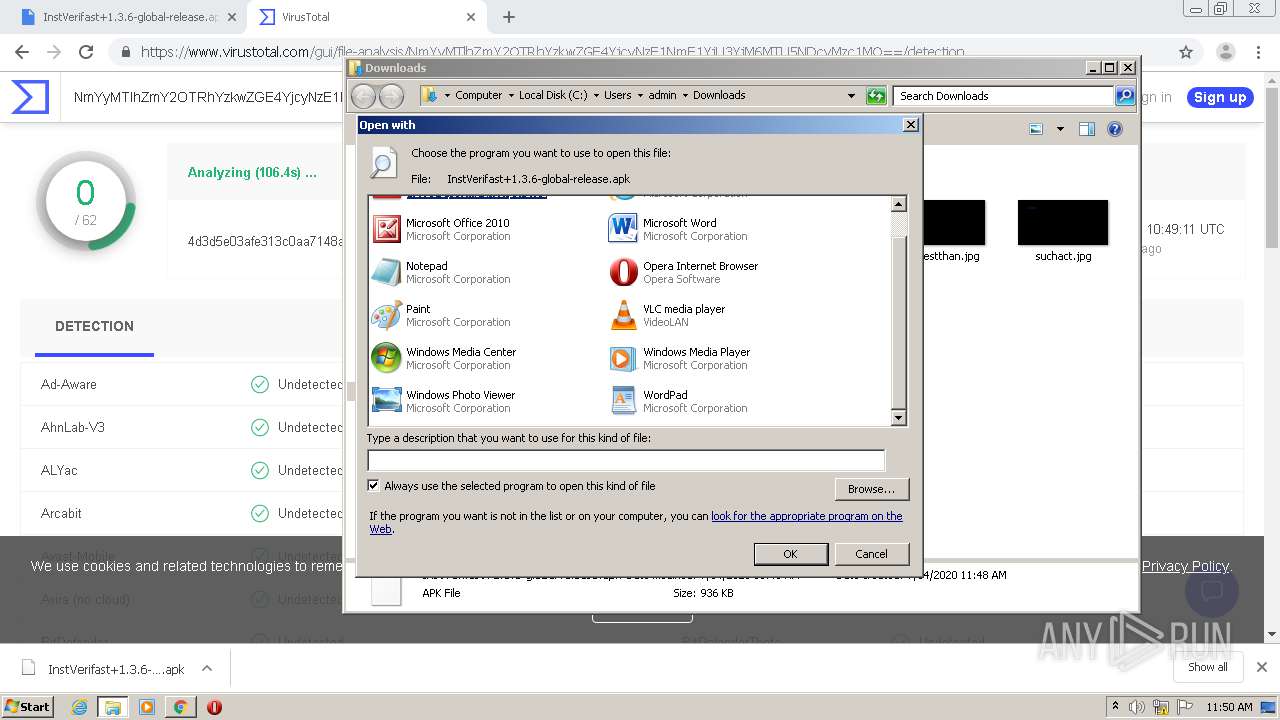Click the OK button
The height and width of the screenshot is (720, 1280).
(790, 554)
